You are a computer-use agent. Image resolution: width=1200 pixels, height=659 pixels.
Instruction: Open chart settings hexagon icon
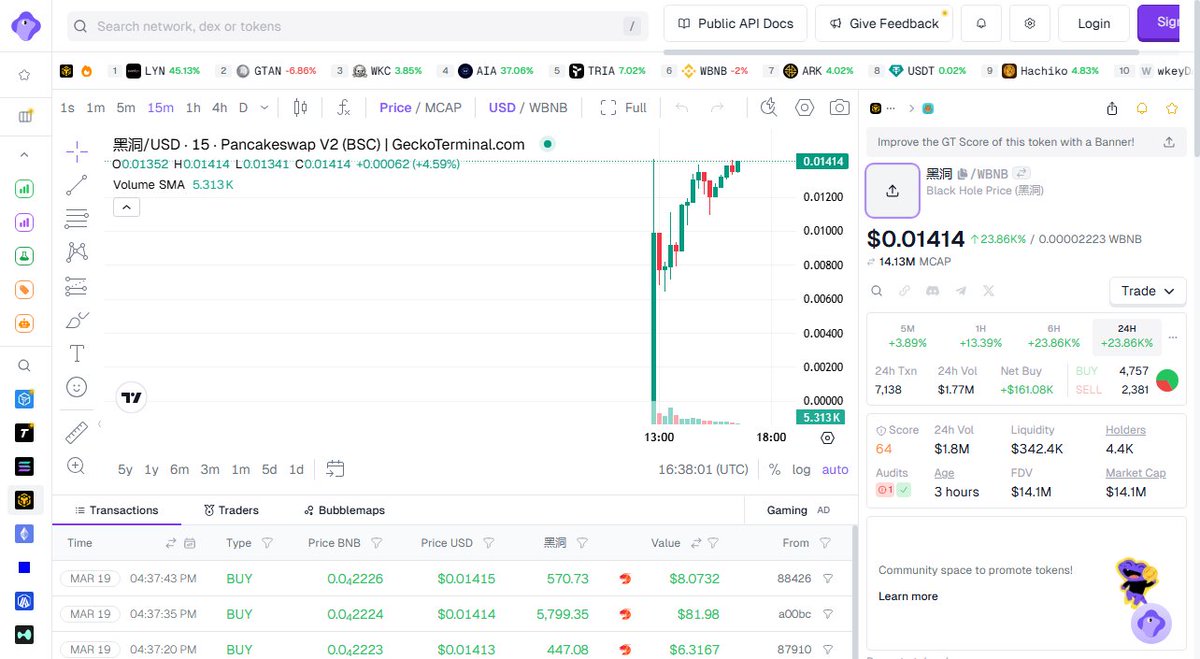805,107
